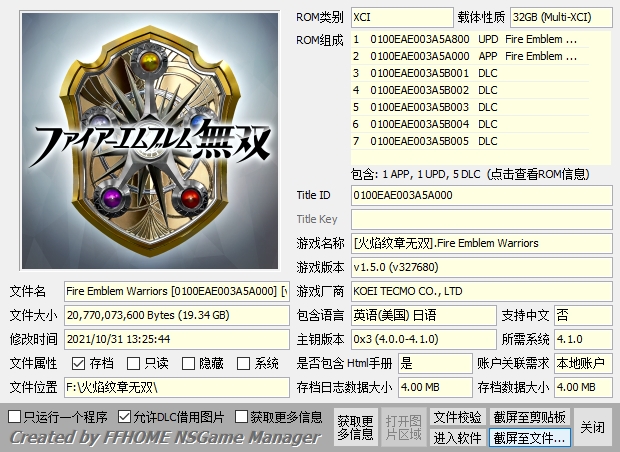The width and height of the screenshot is (620, 452).
Task: Click the 文件位置 path field
Action: pyautogui.click(x=177, y=386)
